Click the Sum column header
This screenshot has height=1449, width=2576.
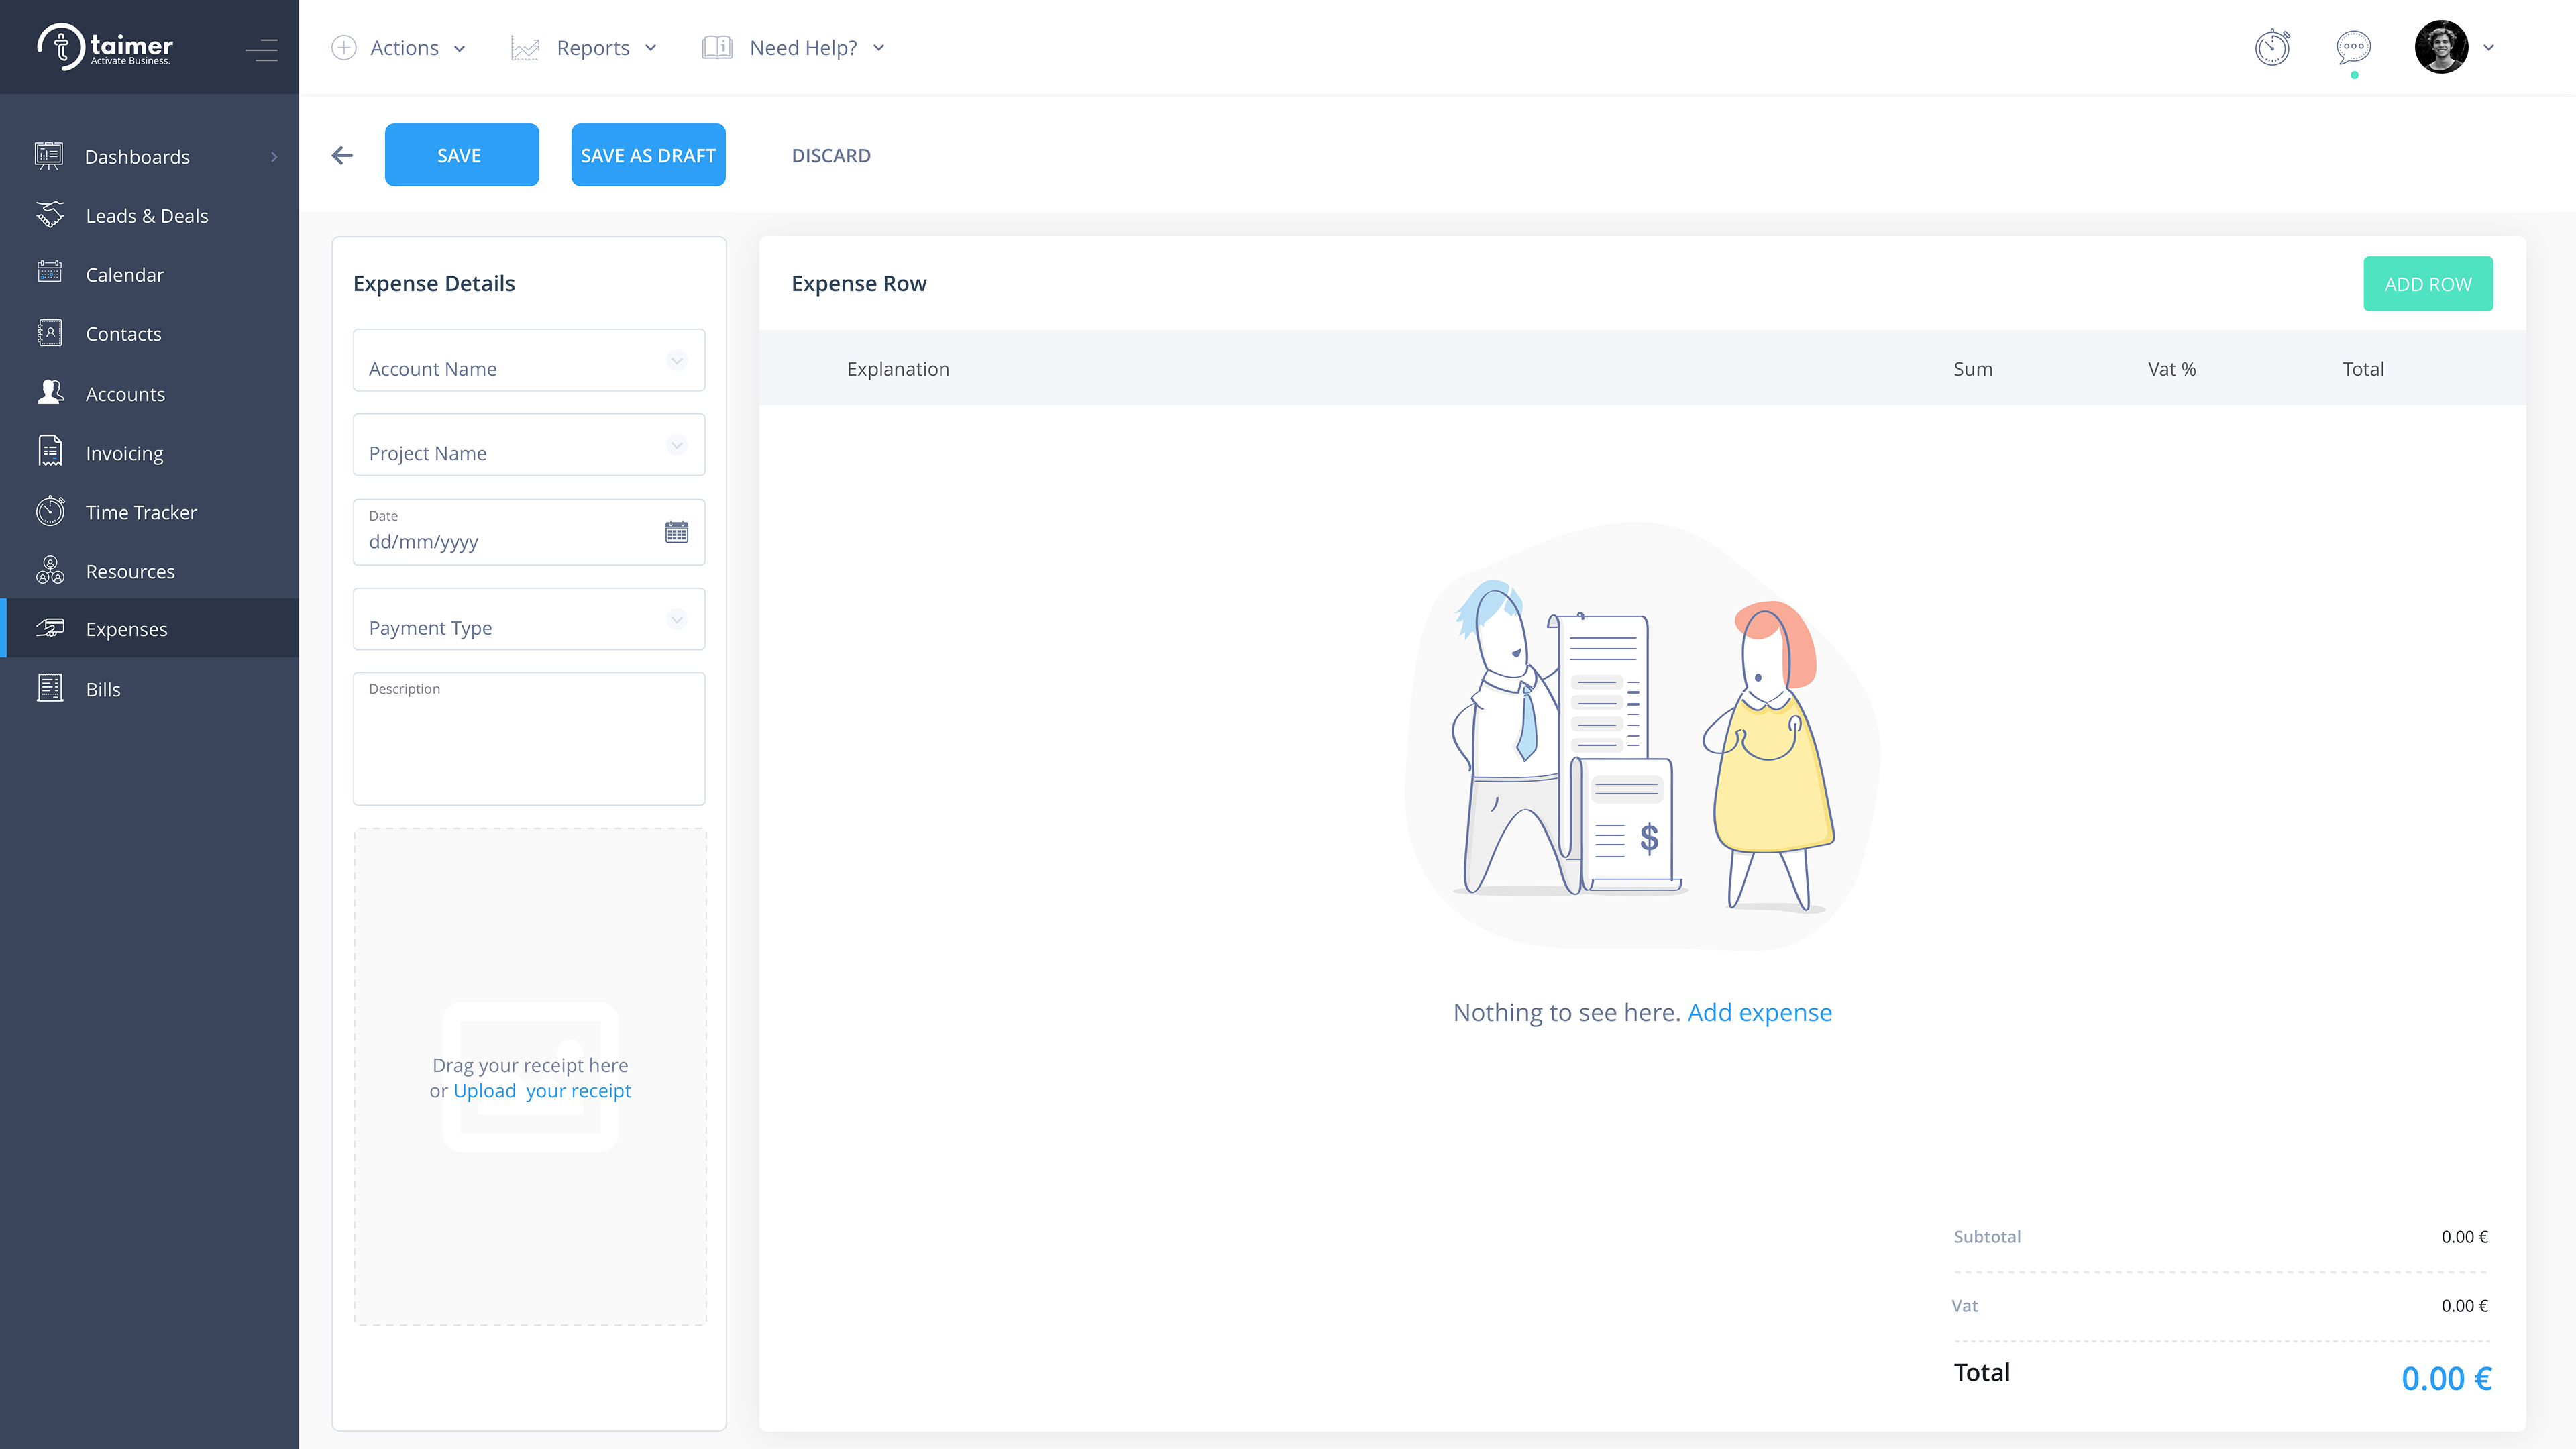(1973, 368)
